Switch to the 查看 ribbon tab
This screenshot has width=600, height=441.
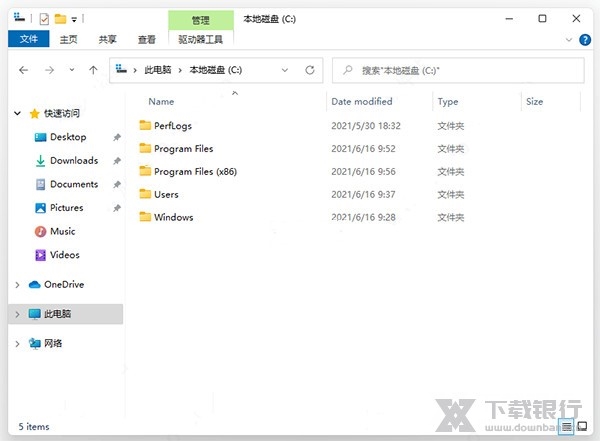pos(147,39)
